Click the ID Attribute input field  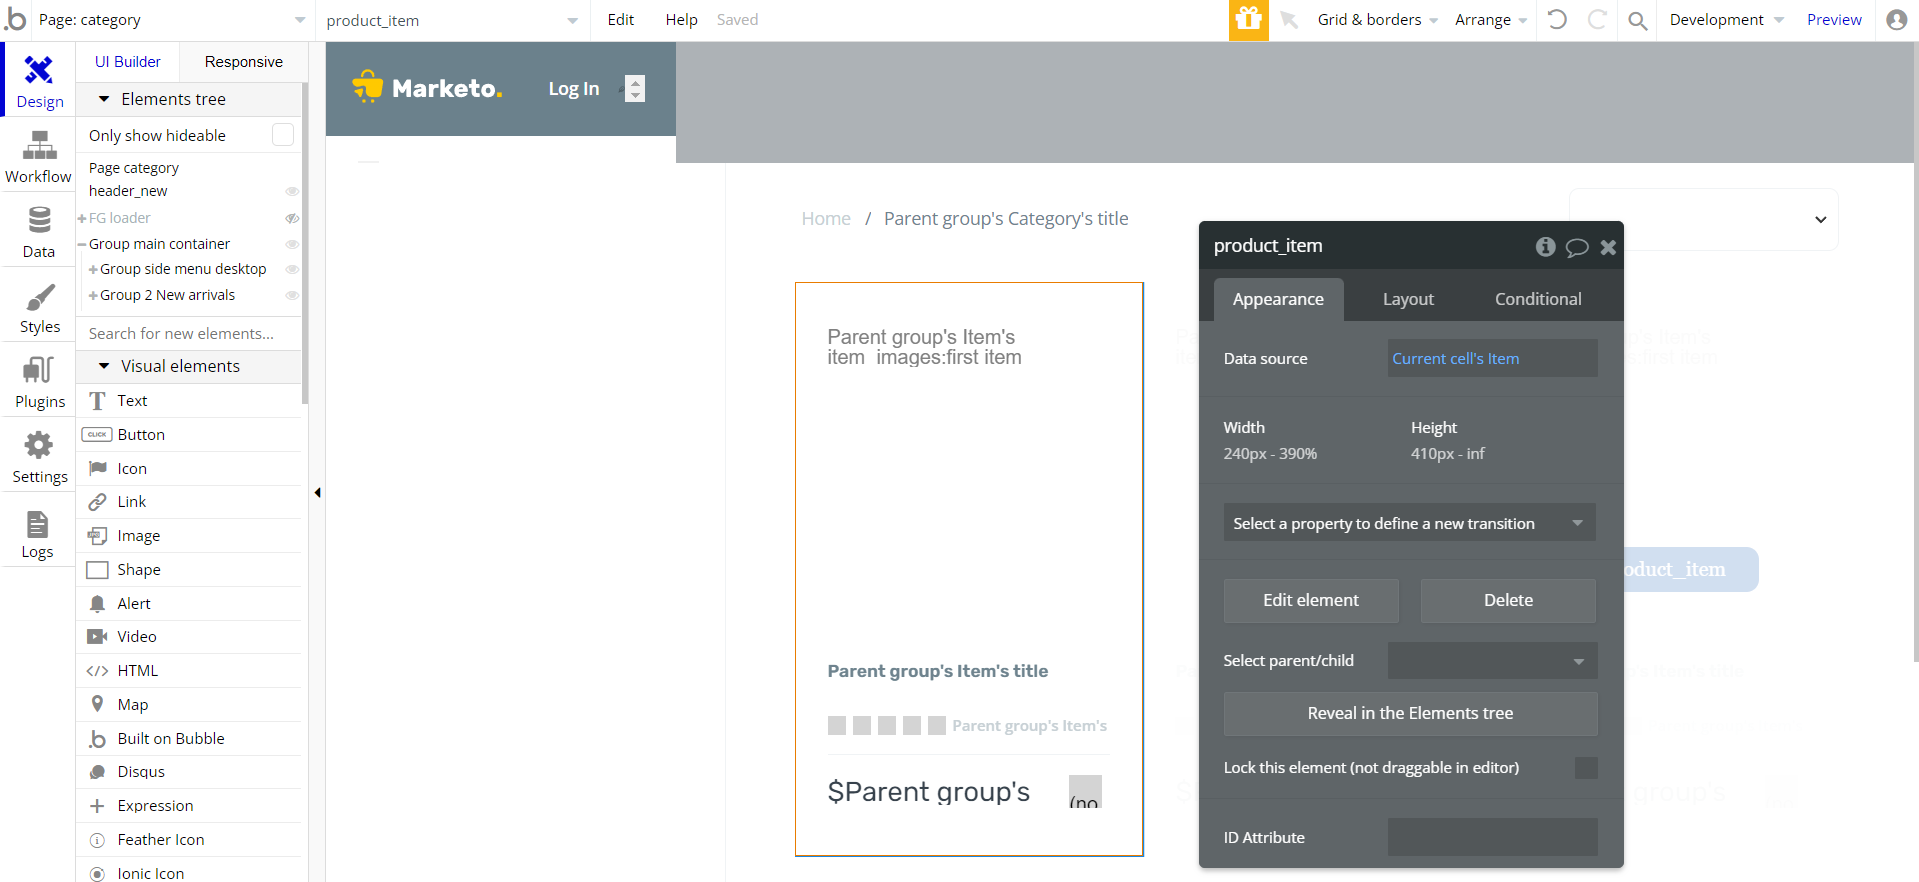[1492, 837]
